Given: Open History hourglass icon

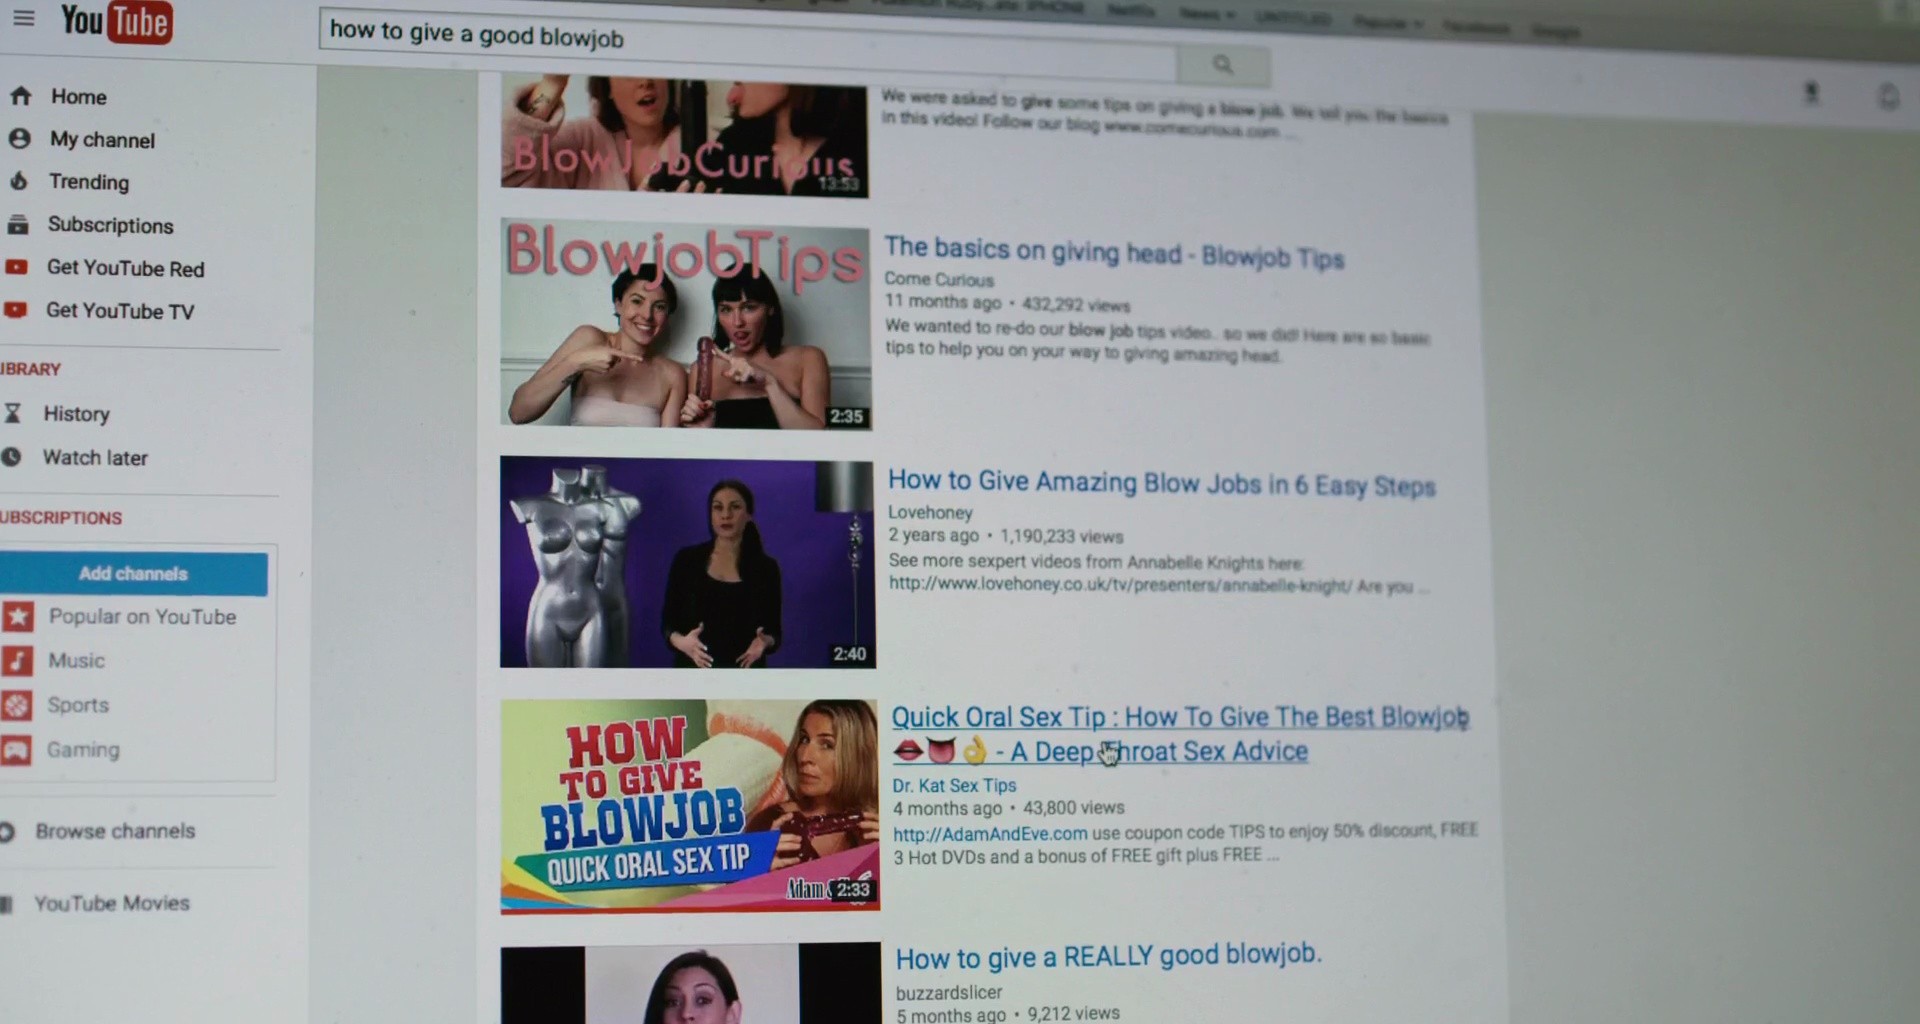Looking at the screenshot, I should coord(13,413).
